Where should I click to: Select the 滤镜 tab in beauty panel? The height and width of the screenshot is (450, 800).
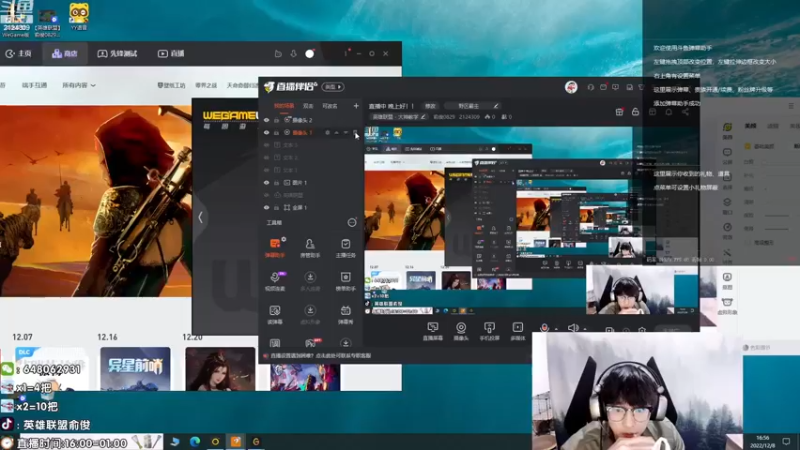(773, 126)
